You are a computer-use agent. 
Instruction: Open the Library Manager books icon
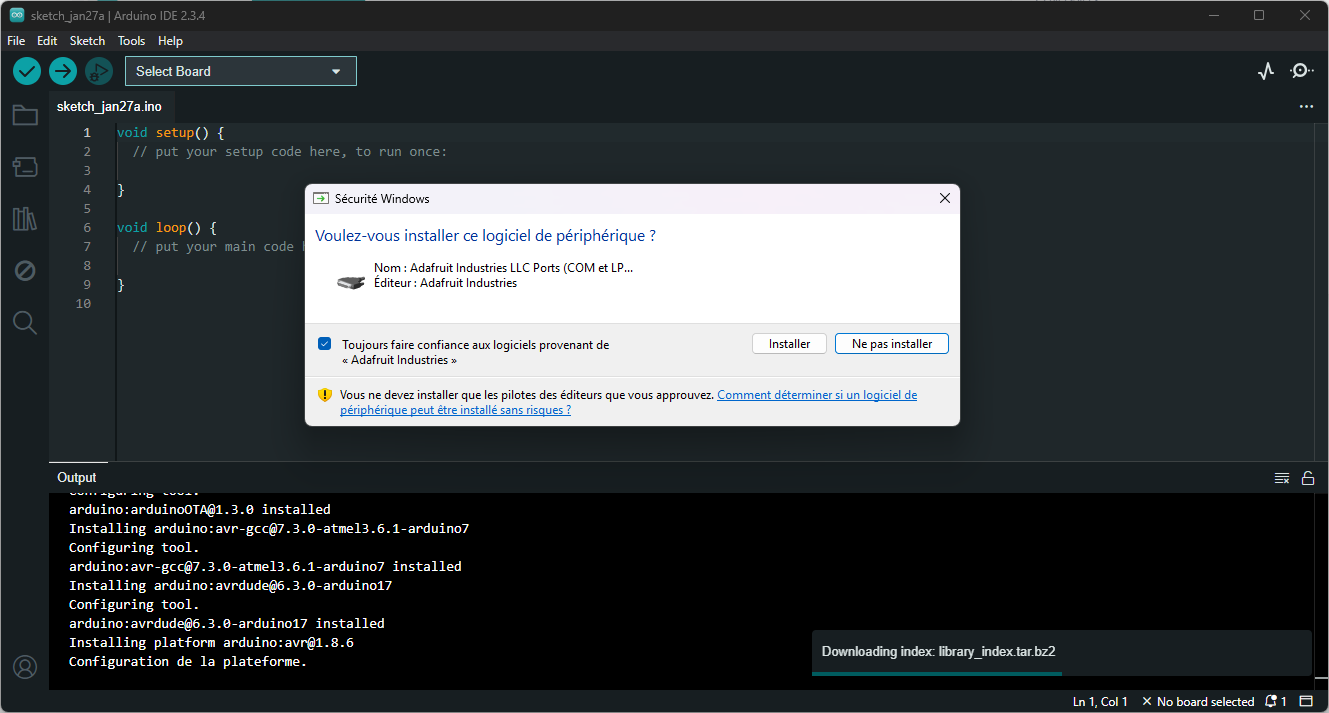[x=25, y=219]
